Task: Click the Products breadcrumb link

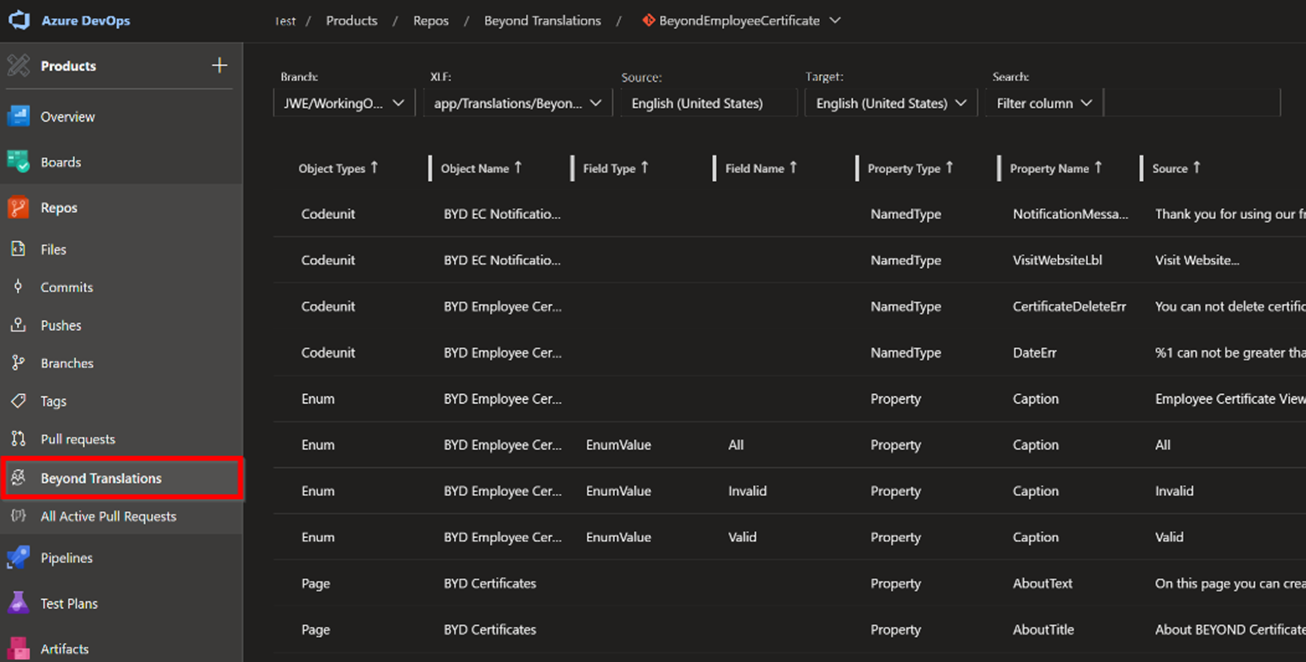Action: pos(351,20)
